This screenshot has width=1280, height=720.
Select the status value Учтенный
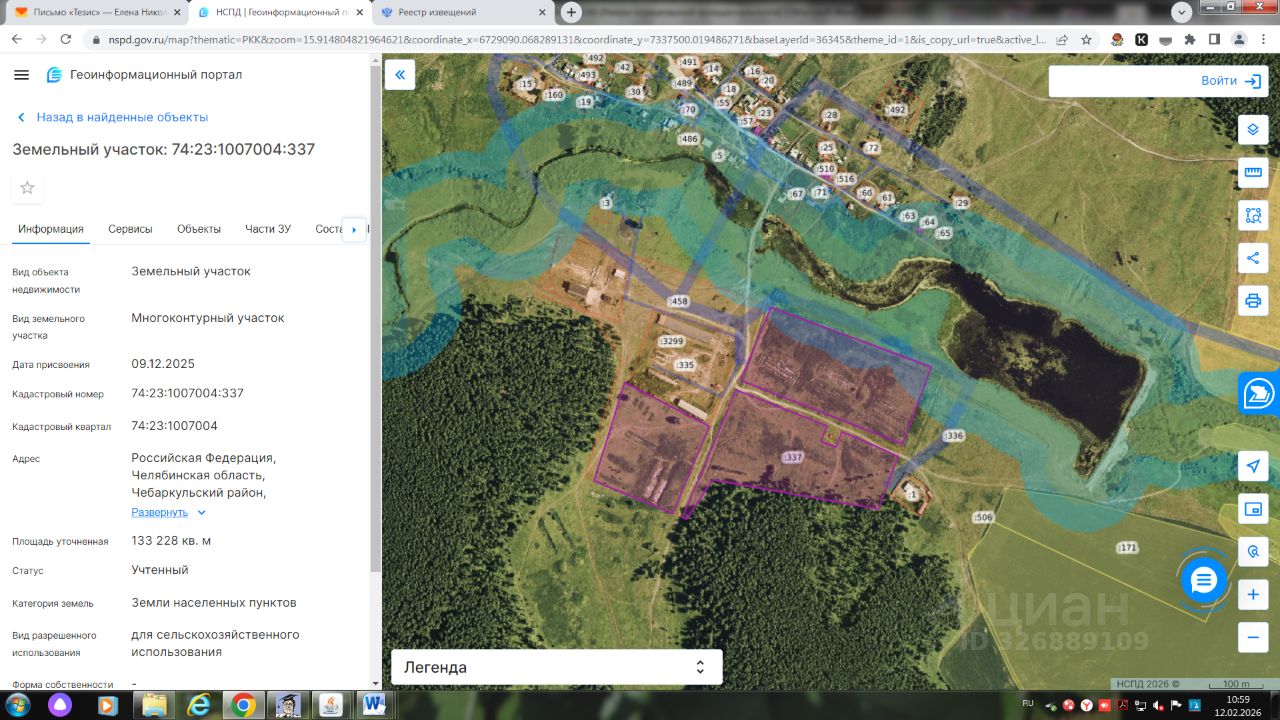click(x=160, y=570)
